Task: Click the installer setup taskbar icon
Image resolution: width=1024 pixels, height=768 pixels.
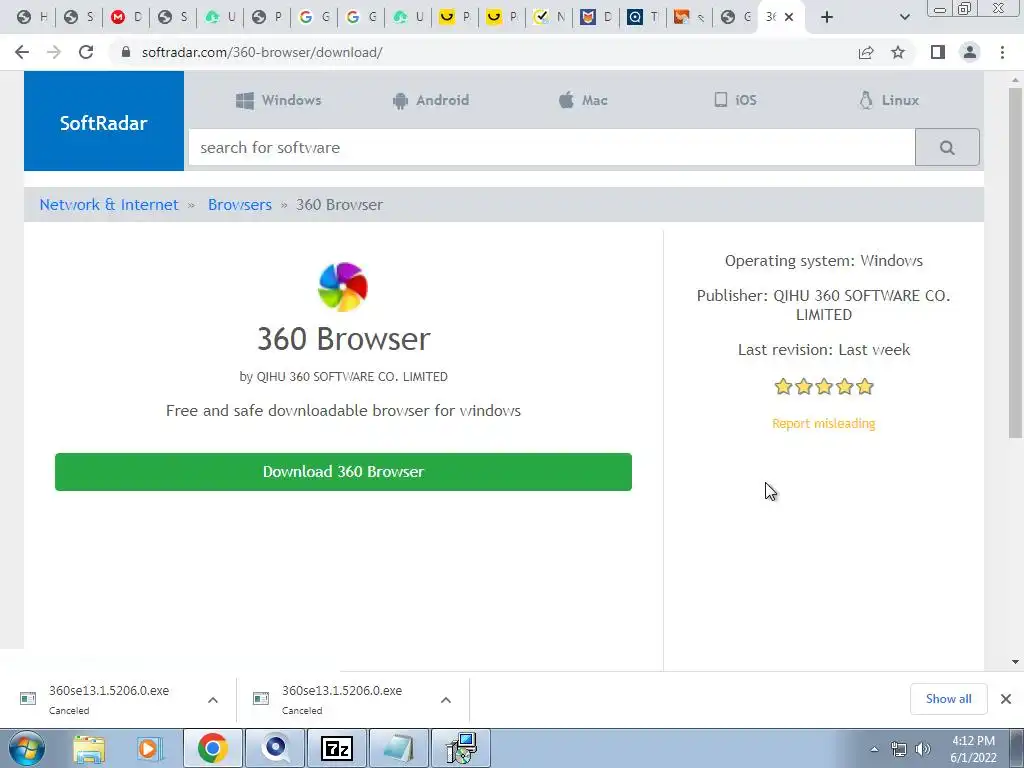Action: pyautogui.click(x=461, y=748)
